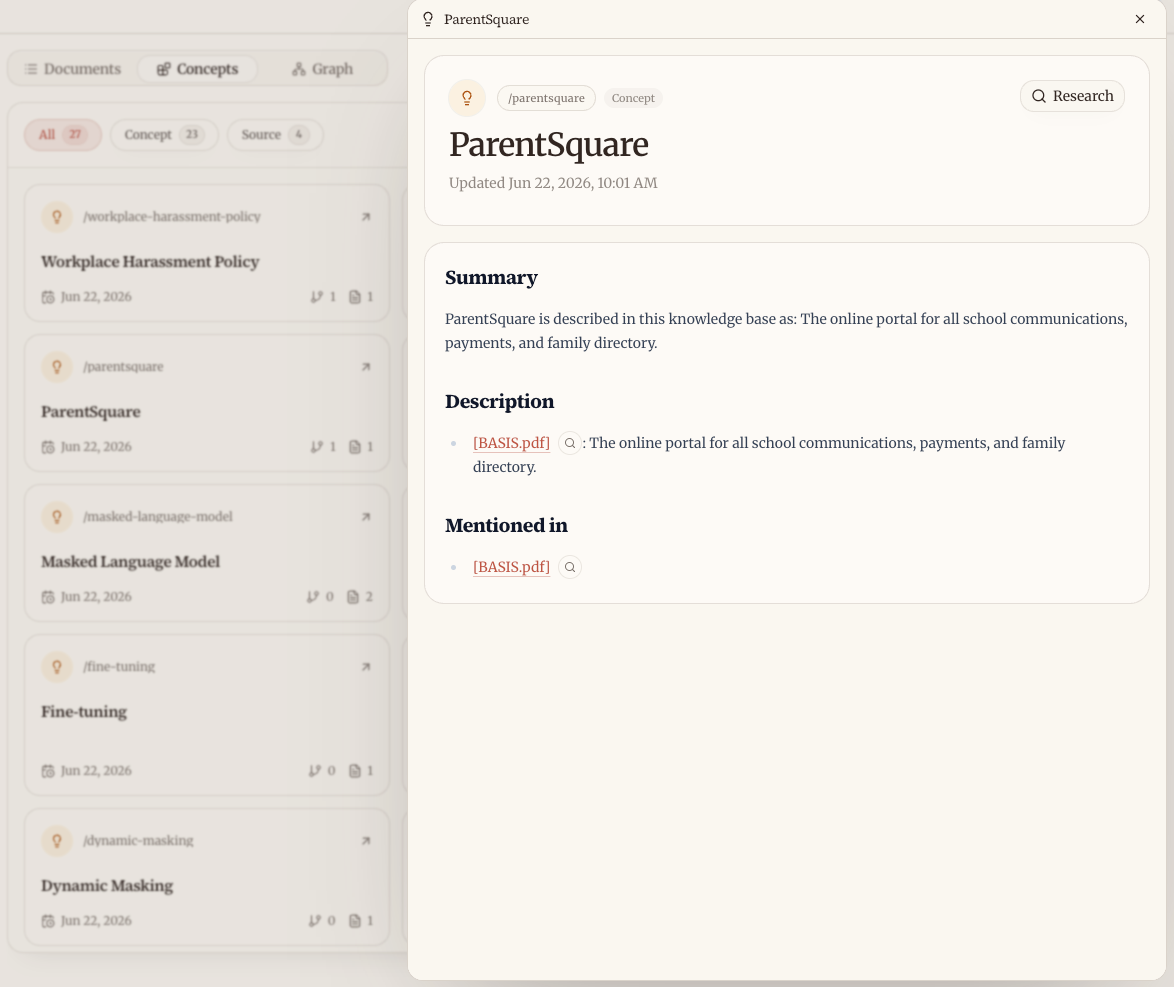The width and height of the screenshot is (1174, 987).
Task: Close the ParentSquare detail panel
Action: coord(1140,19)
